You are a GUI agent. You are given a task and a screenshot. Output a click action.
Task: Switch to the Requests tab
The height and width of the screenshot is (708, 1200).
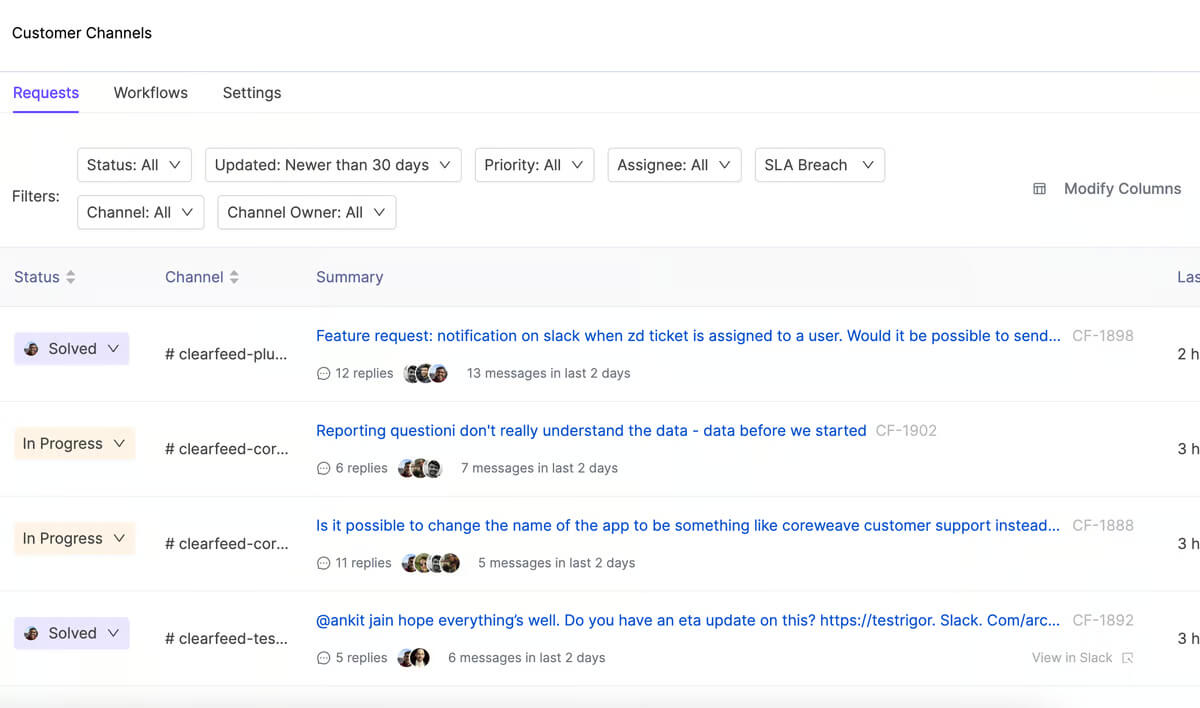[46, 93]
